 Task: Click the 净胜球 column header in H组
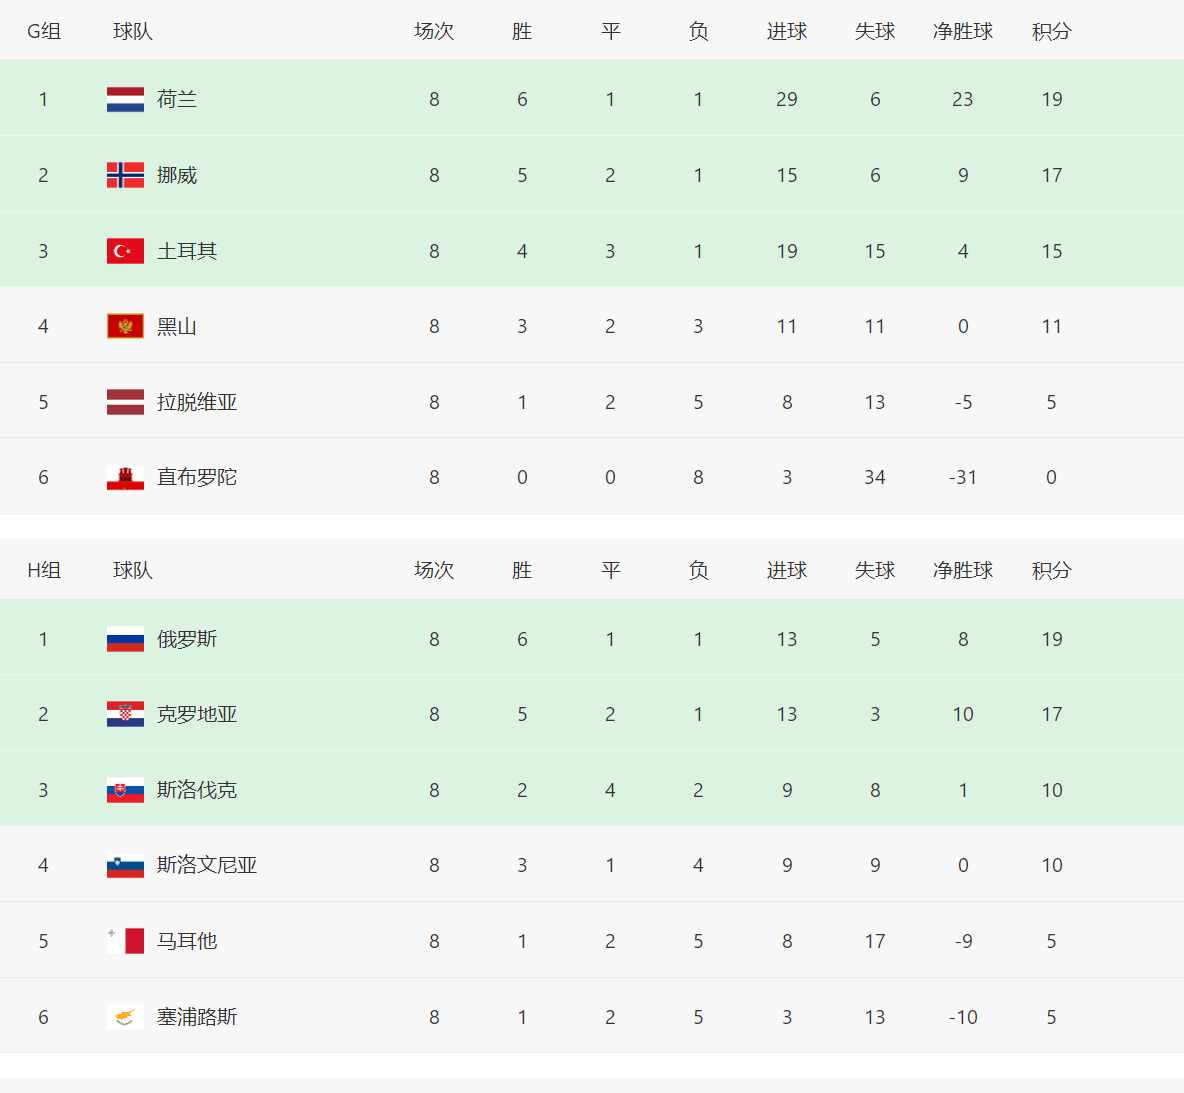tap(962, 570)
